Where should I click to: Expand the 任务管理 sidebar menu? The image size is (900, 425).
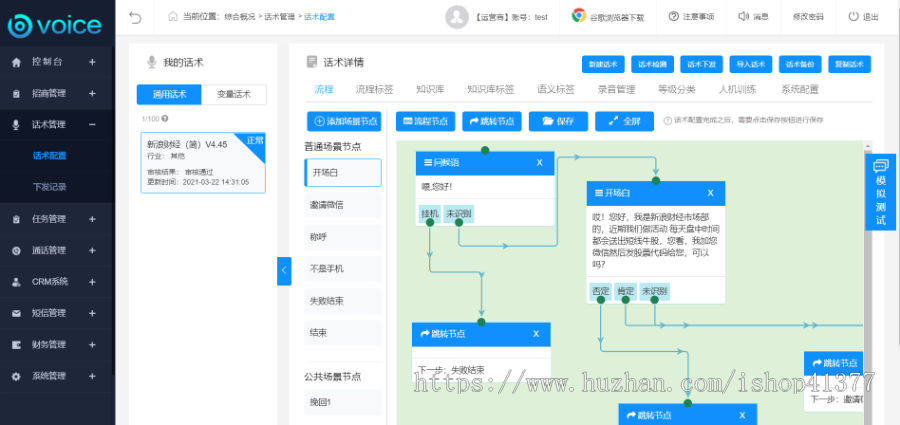pos(92,219)
